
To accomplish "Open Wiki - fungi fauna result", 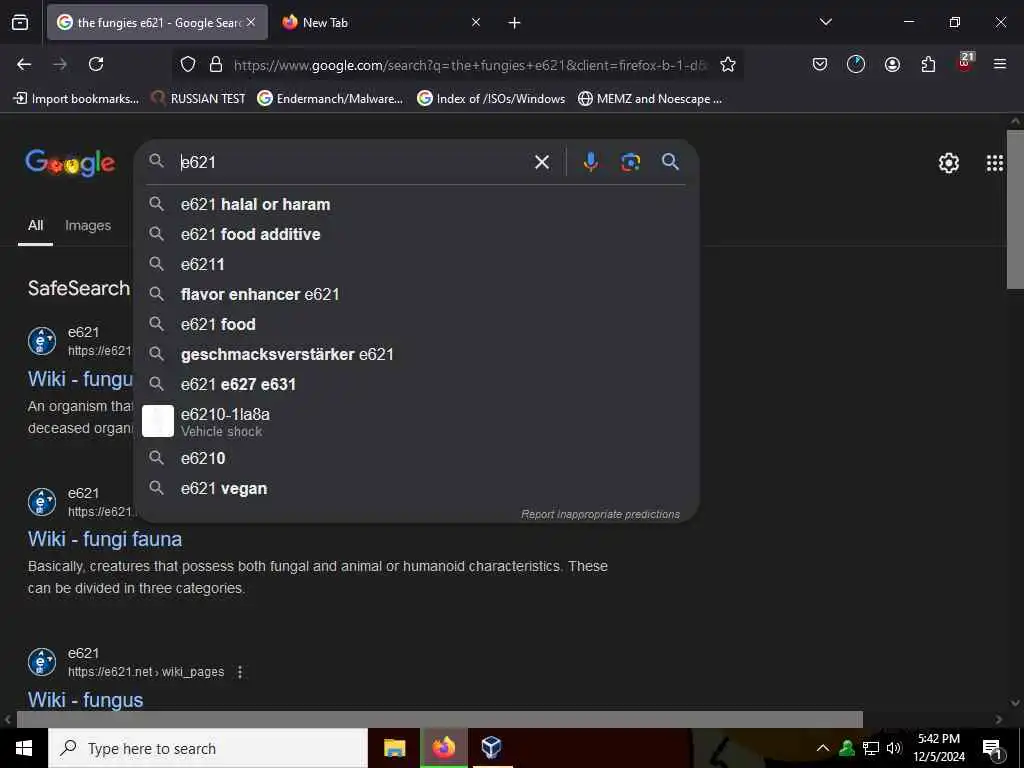I will point(104,539).
